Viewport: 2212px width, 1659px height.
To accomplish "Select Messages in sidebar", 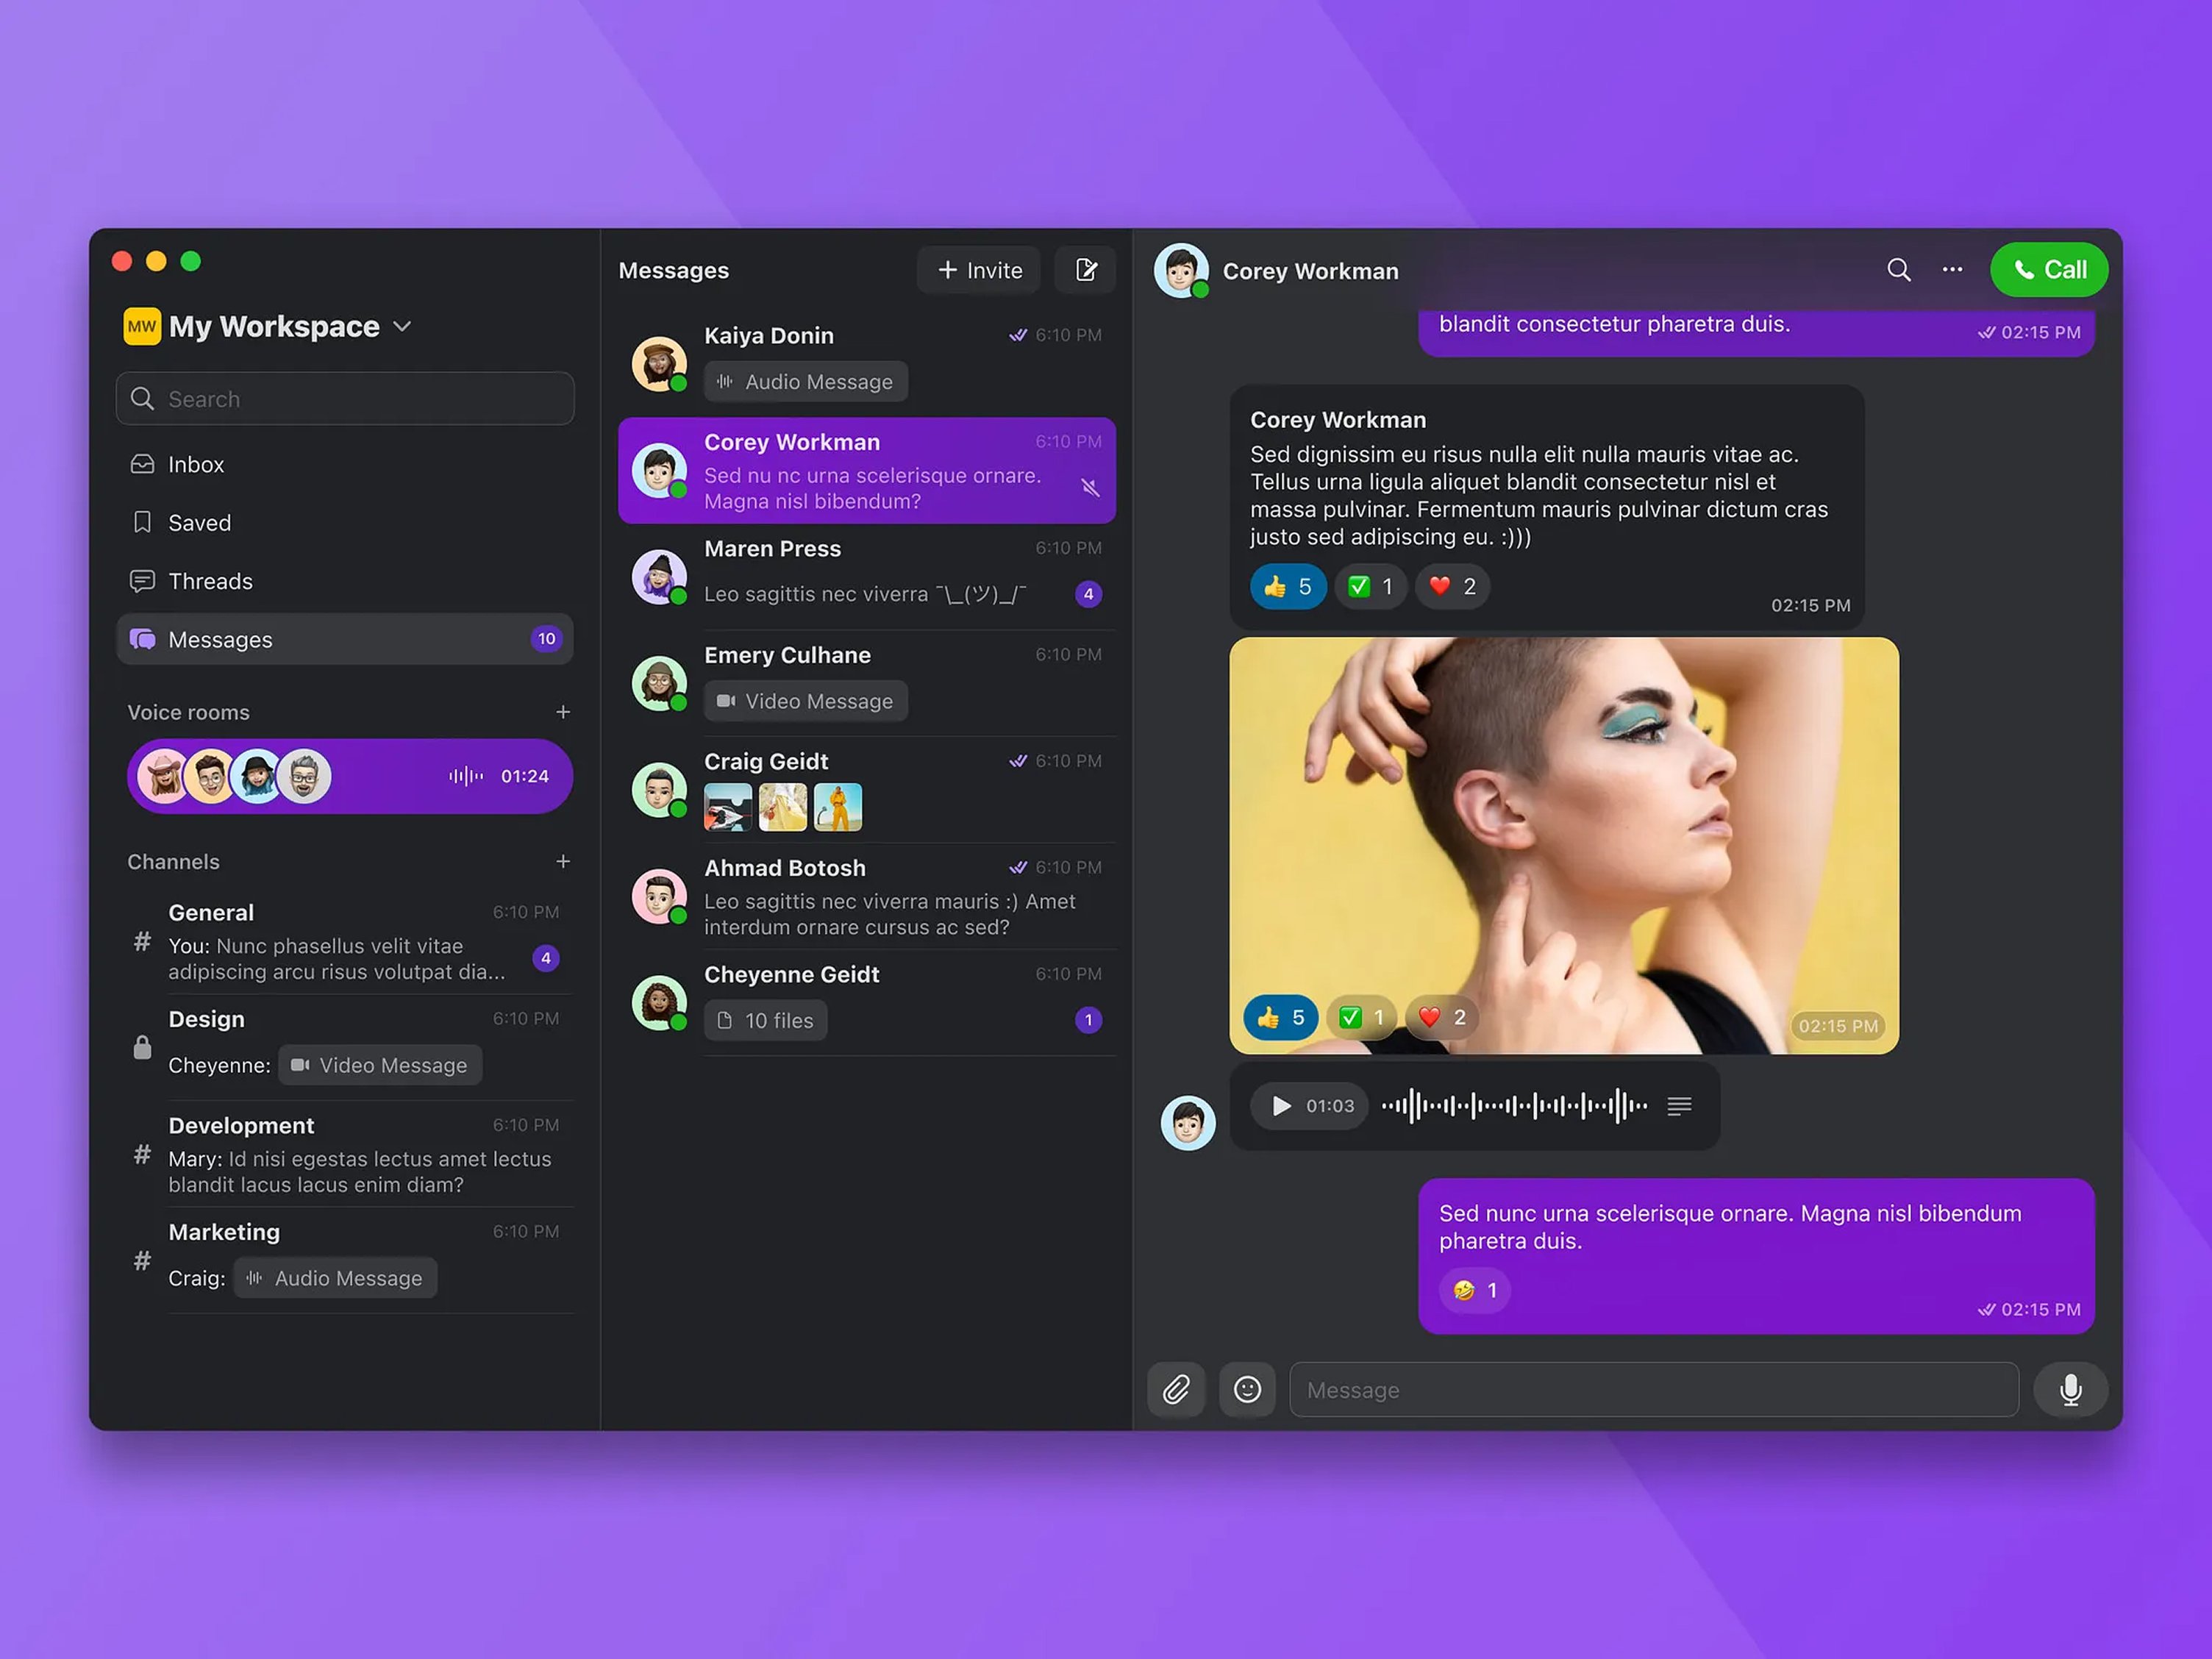I will point(345,639).
